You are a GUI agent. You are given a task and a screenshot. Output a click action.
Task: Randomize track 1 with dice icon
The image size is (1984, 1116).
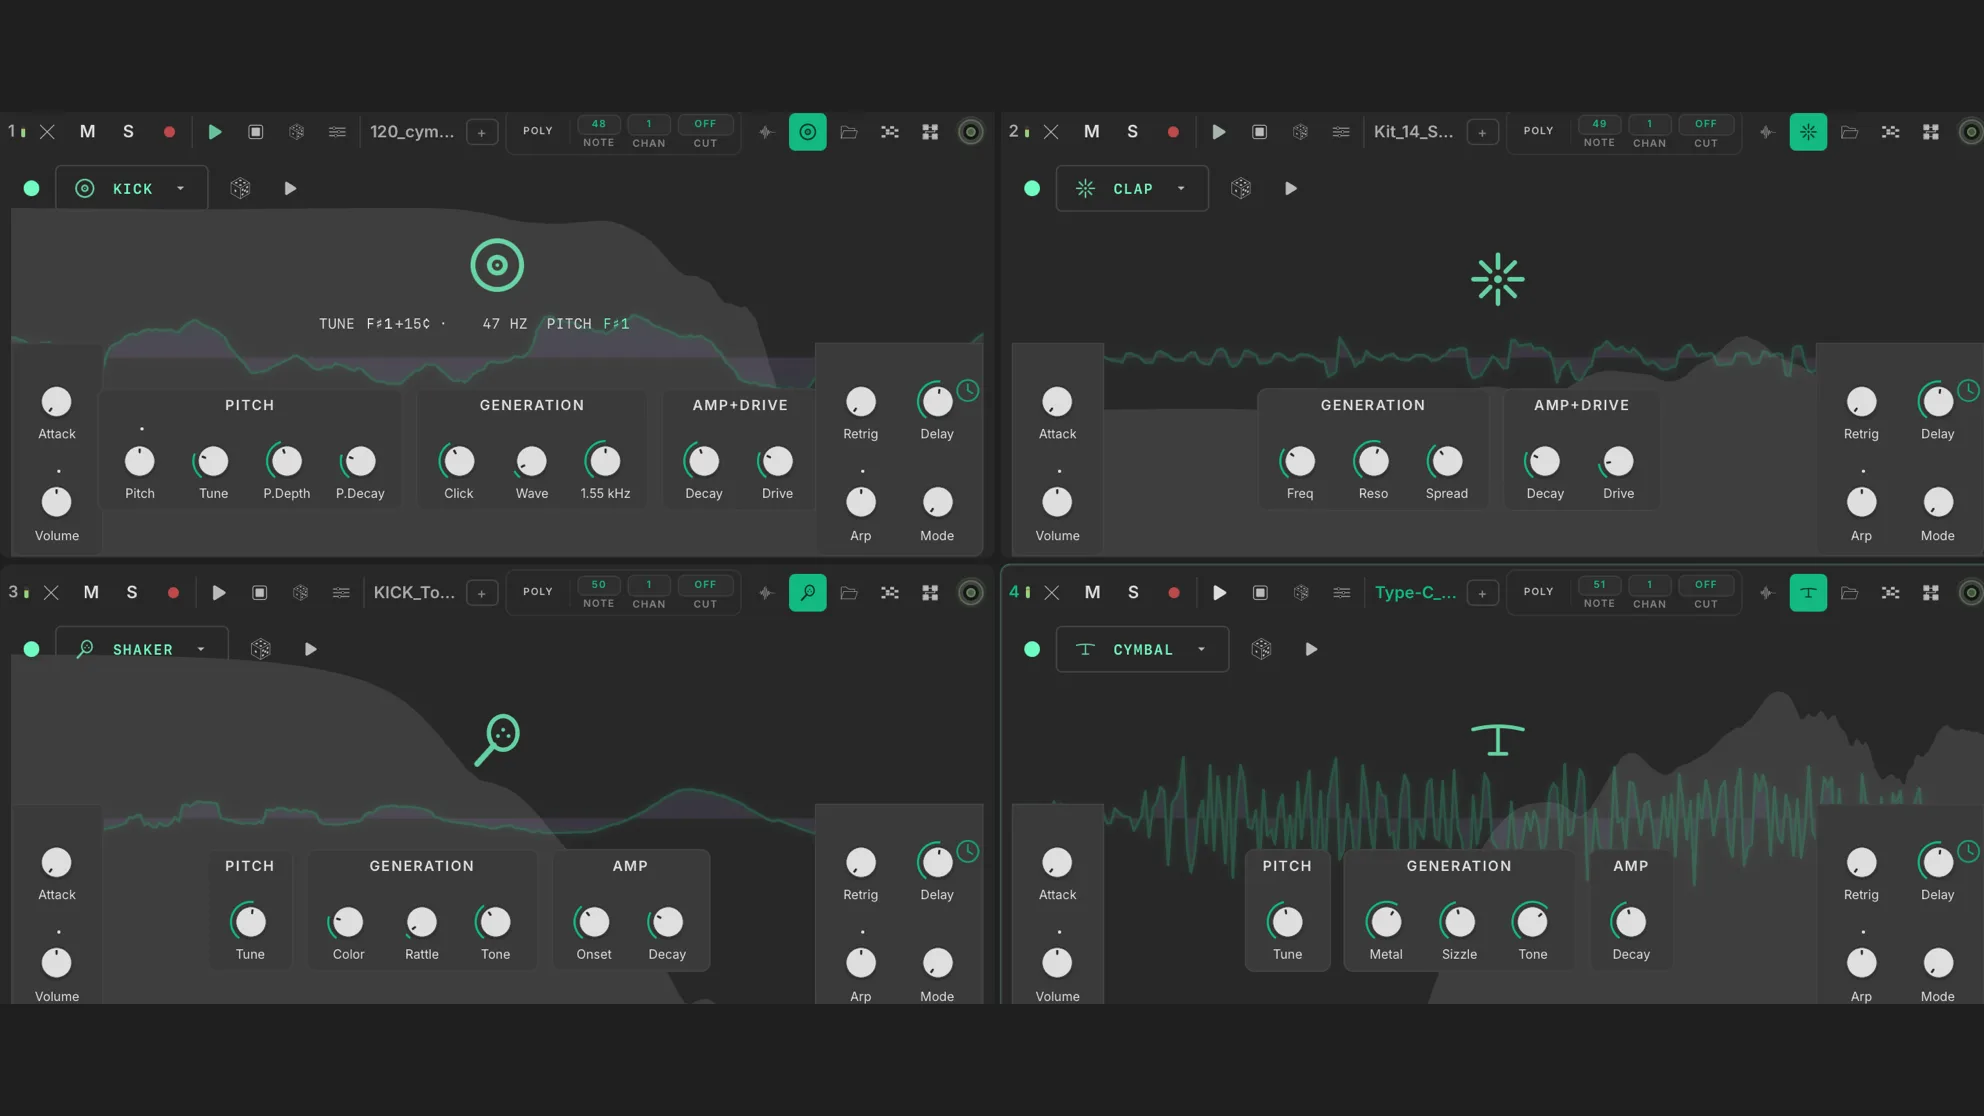click(x=297, y=132)
